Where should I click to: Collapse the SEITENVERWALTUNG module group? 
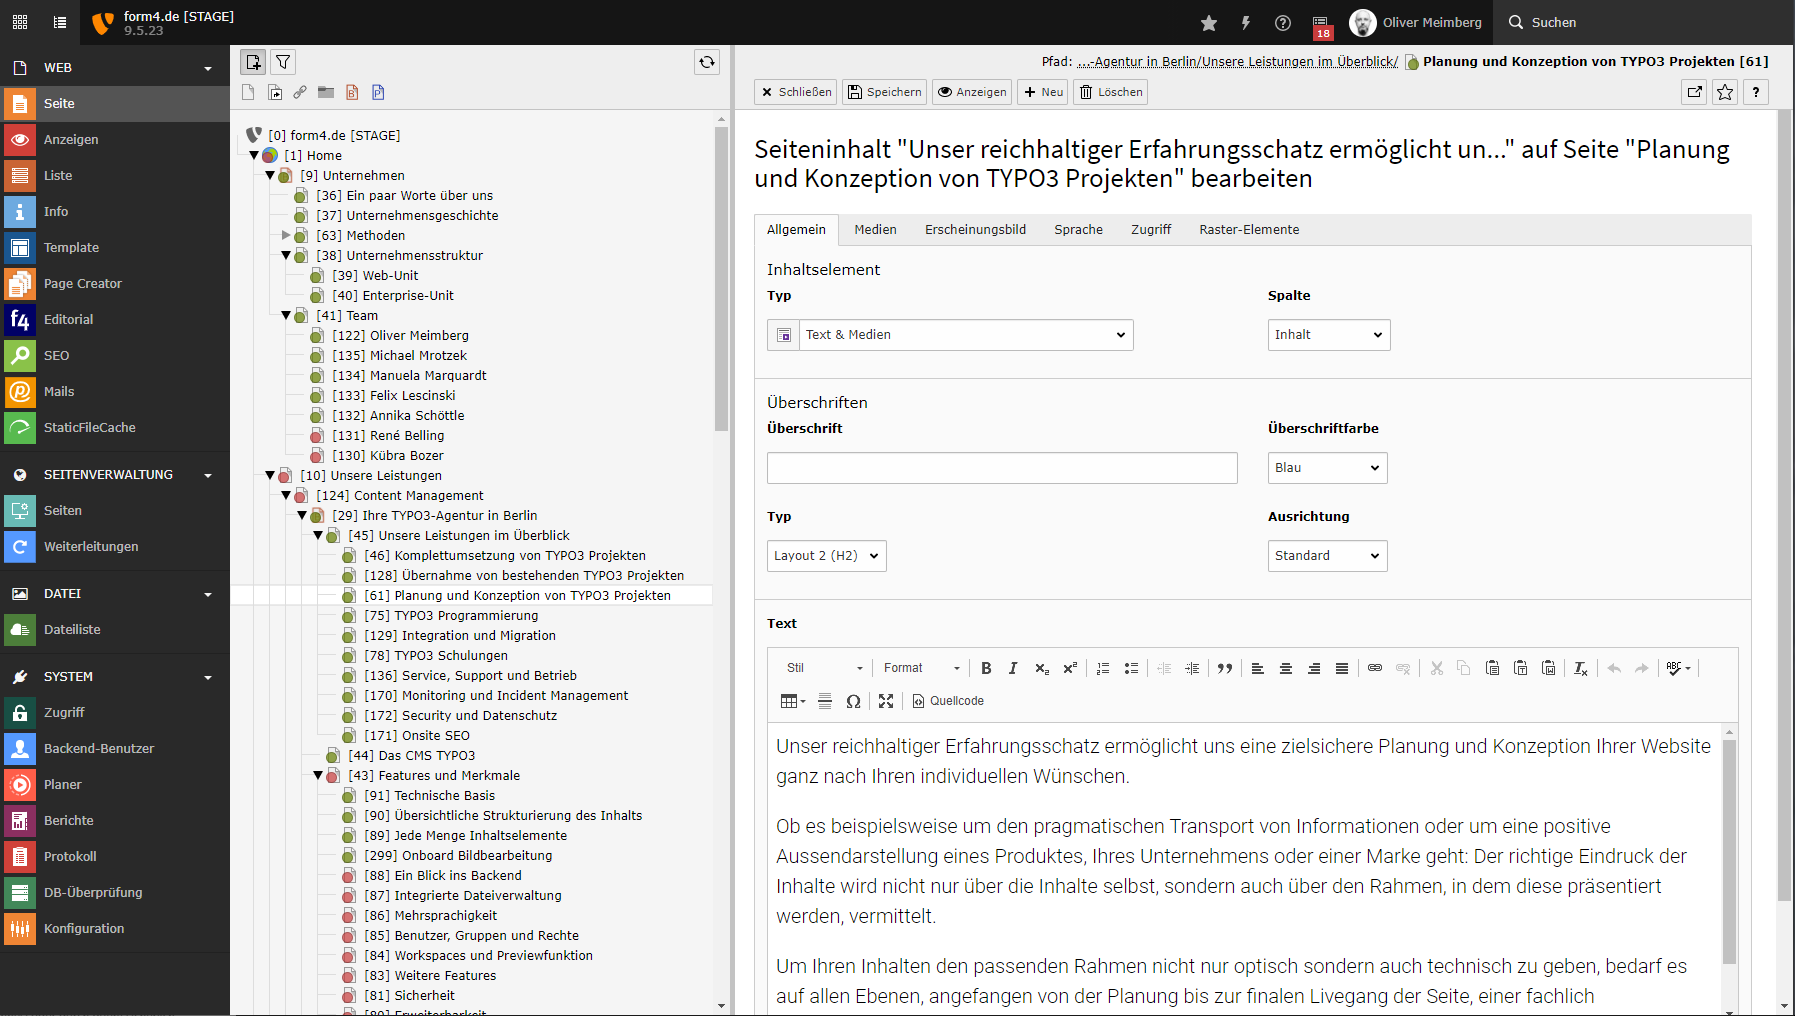(115, 475)
